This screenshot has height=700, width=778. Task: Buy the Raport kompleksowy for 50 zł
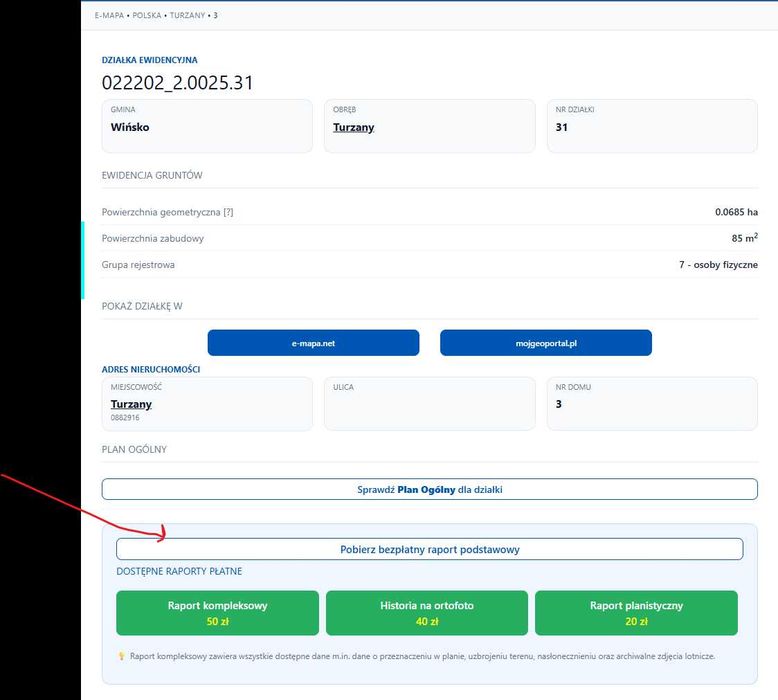217,613
